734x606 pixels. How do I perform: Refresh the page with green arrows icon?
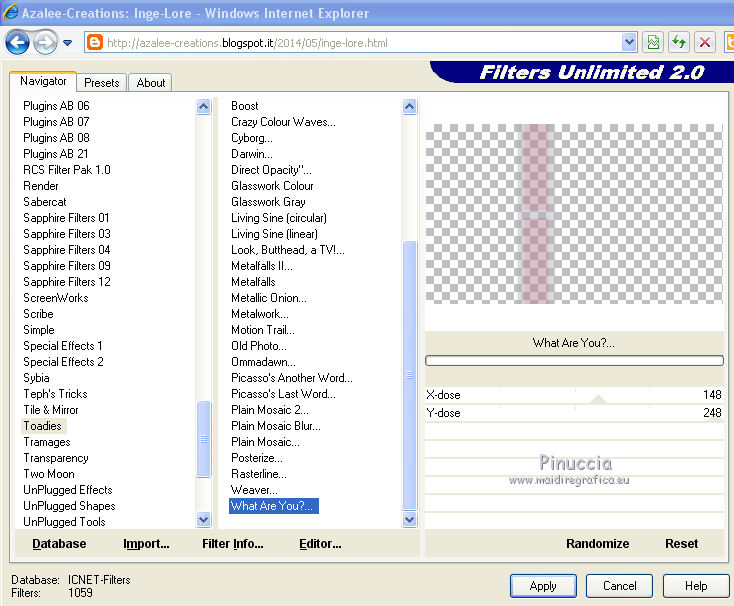679,43
